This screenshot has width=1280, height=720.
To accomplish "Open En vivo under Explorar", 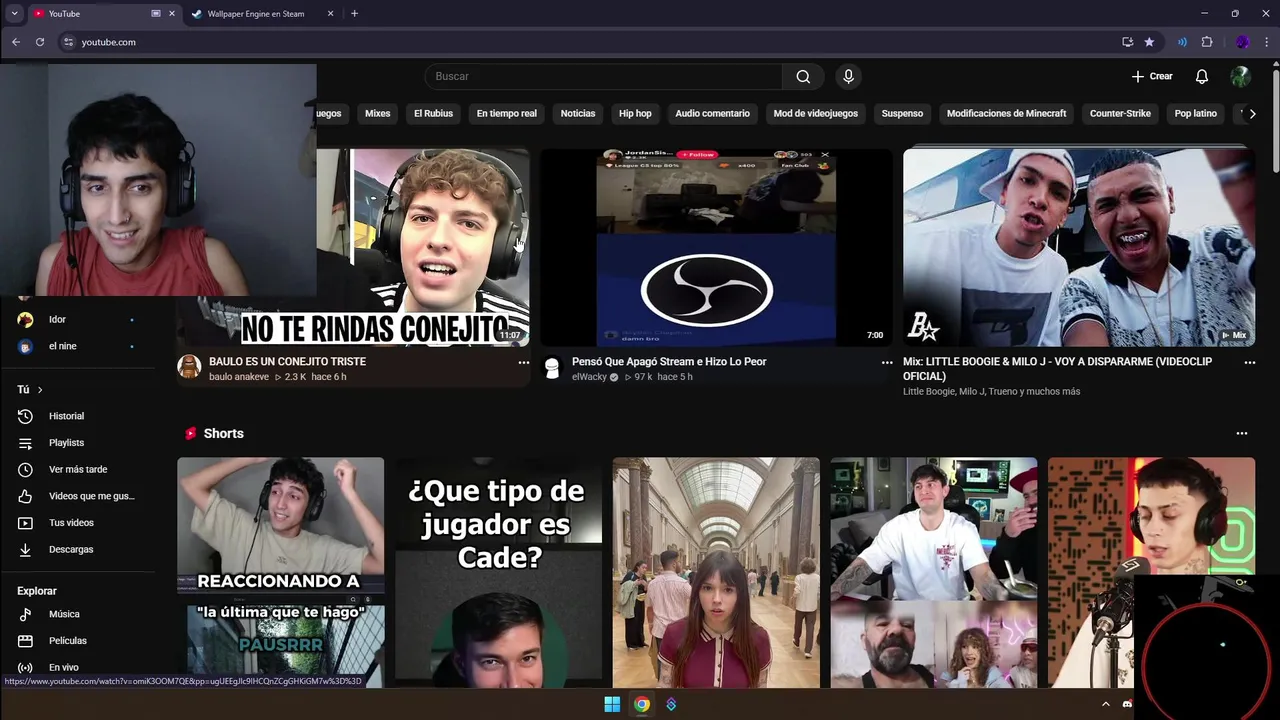I will (x=63, y=668).
